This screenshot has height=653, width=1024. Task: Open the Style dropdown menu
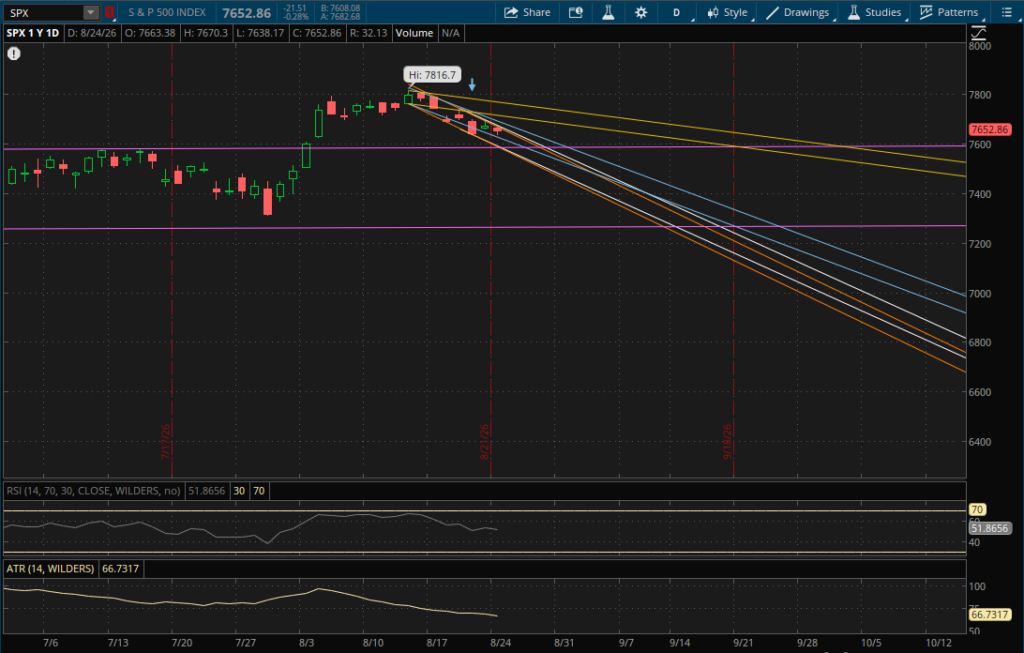(x=728, y=12)
